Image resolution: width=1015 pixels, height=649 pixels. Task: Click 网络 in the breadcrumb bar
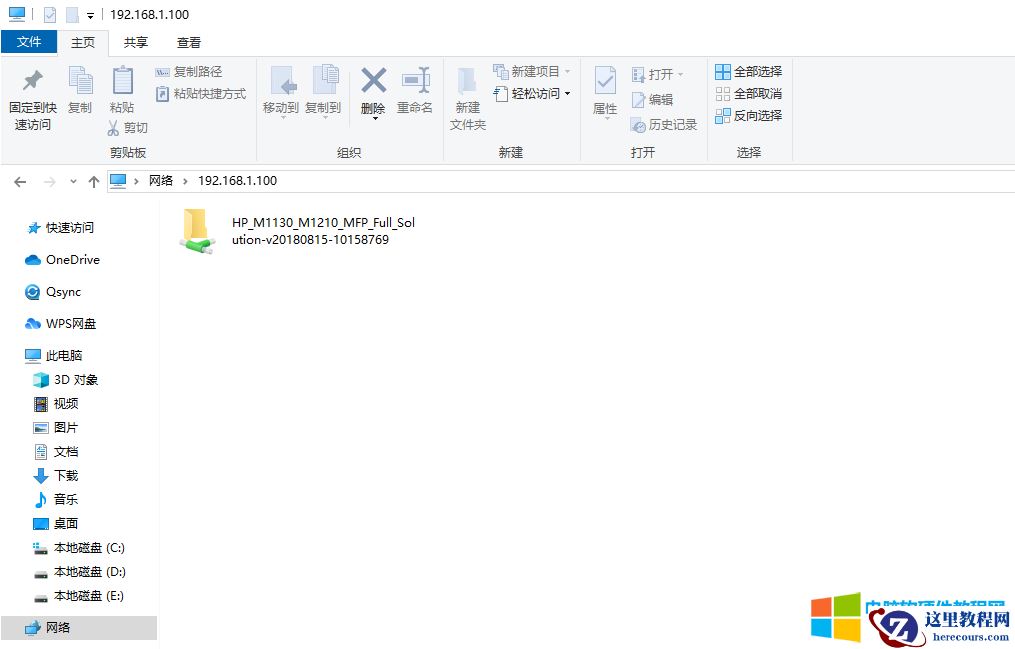(159, 181)
